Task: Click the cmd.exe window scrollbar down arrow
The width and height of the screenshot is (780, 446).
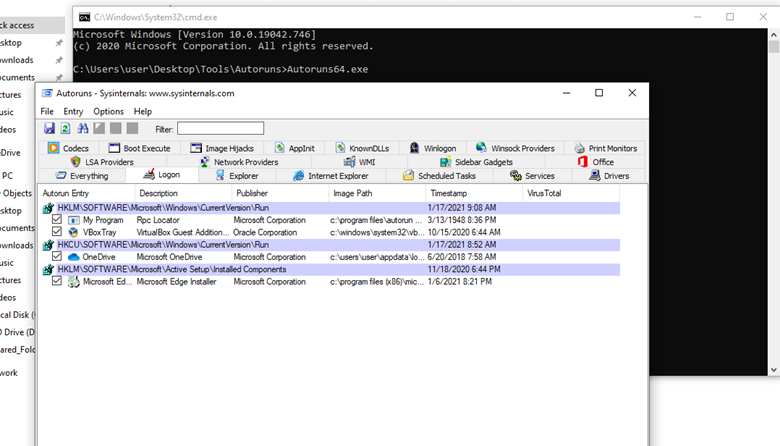Action: (x=774, y=370)
